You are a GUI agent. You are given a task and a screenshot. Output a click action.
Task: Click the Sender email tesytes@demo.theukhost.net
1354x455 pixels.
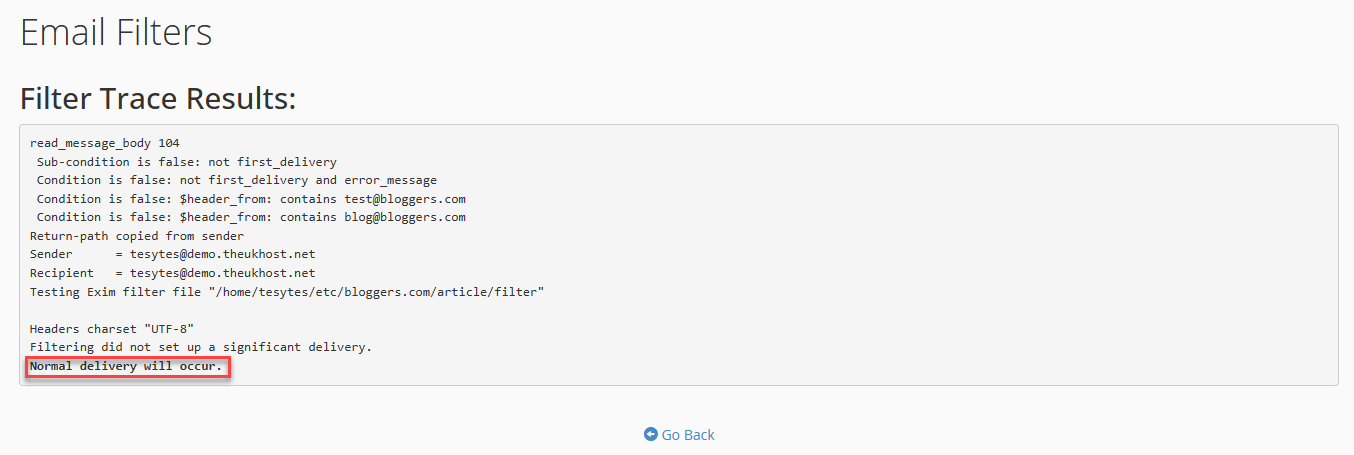coord(223,254)
